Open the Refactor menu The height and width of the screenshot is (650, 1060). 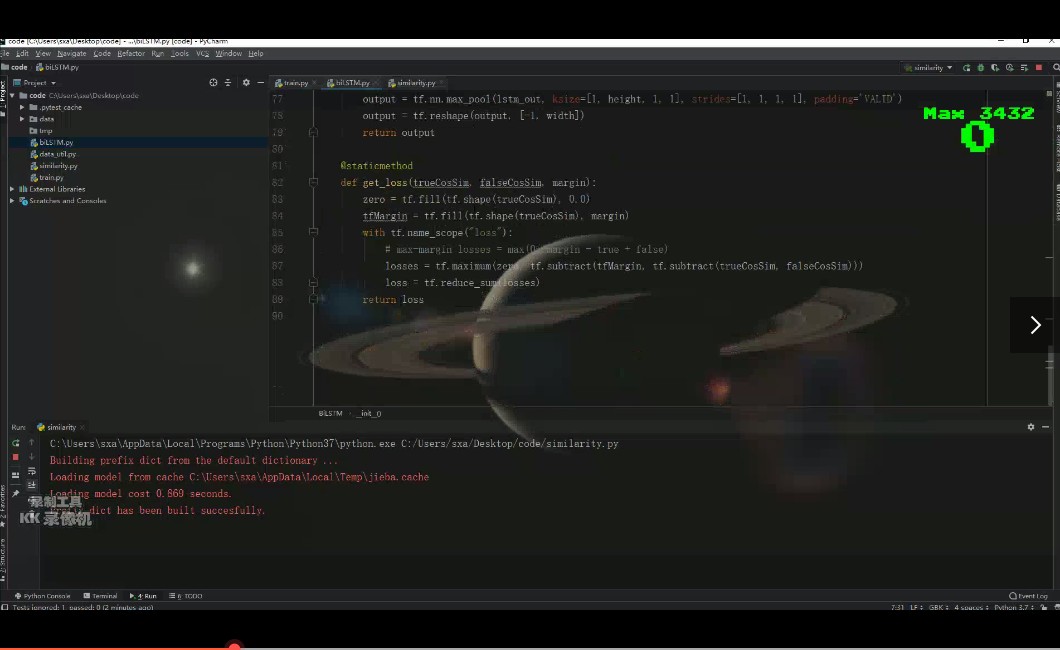point(130,53)
